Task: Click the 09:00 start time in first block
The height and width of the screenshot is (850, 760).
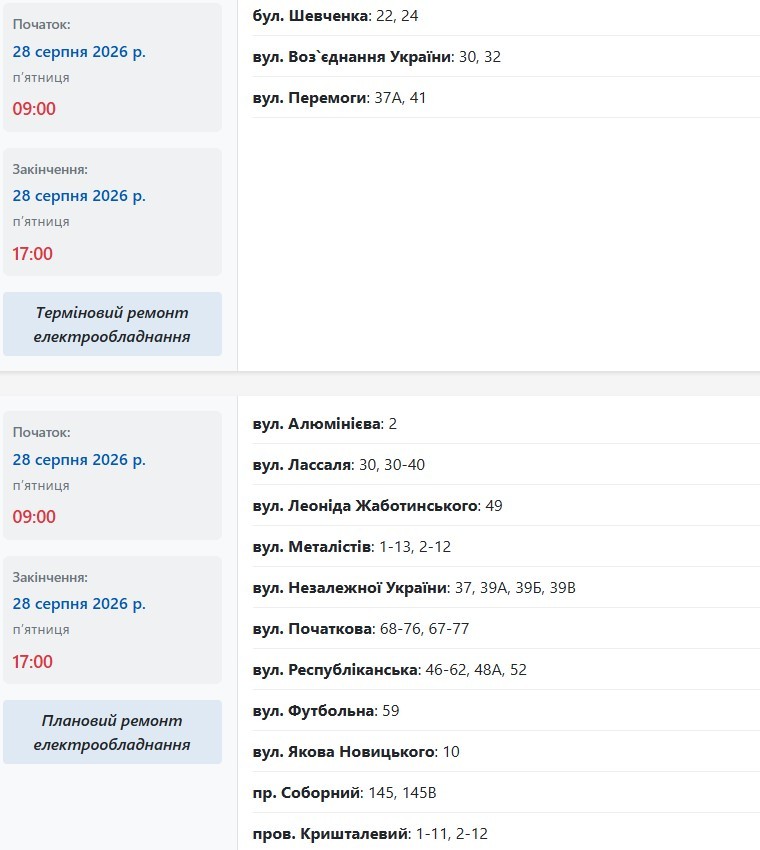Action: tap(34, 109)
